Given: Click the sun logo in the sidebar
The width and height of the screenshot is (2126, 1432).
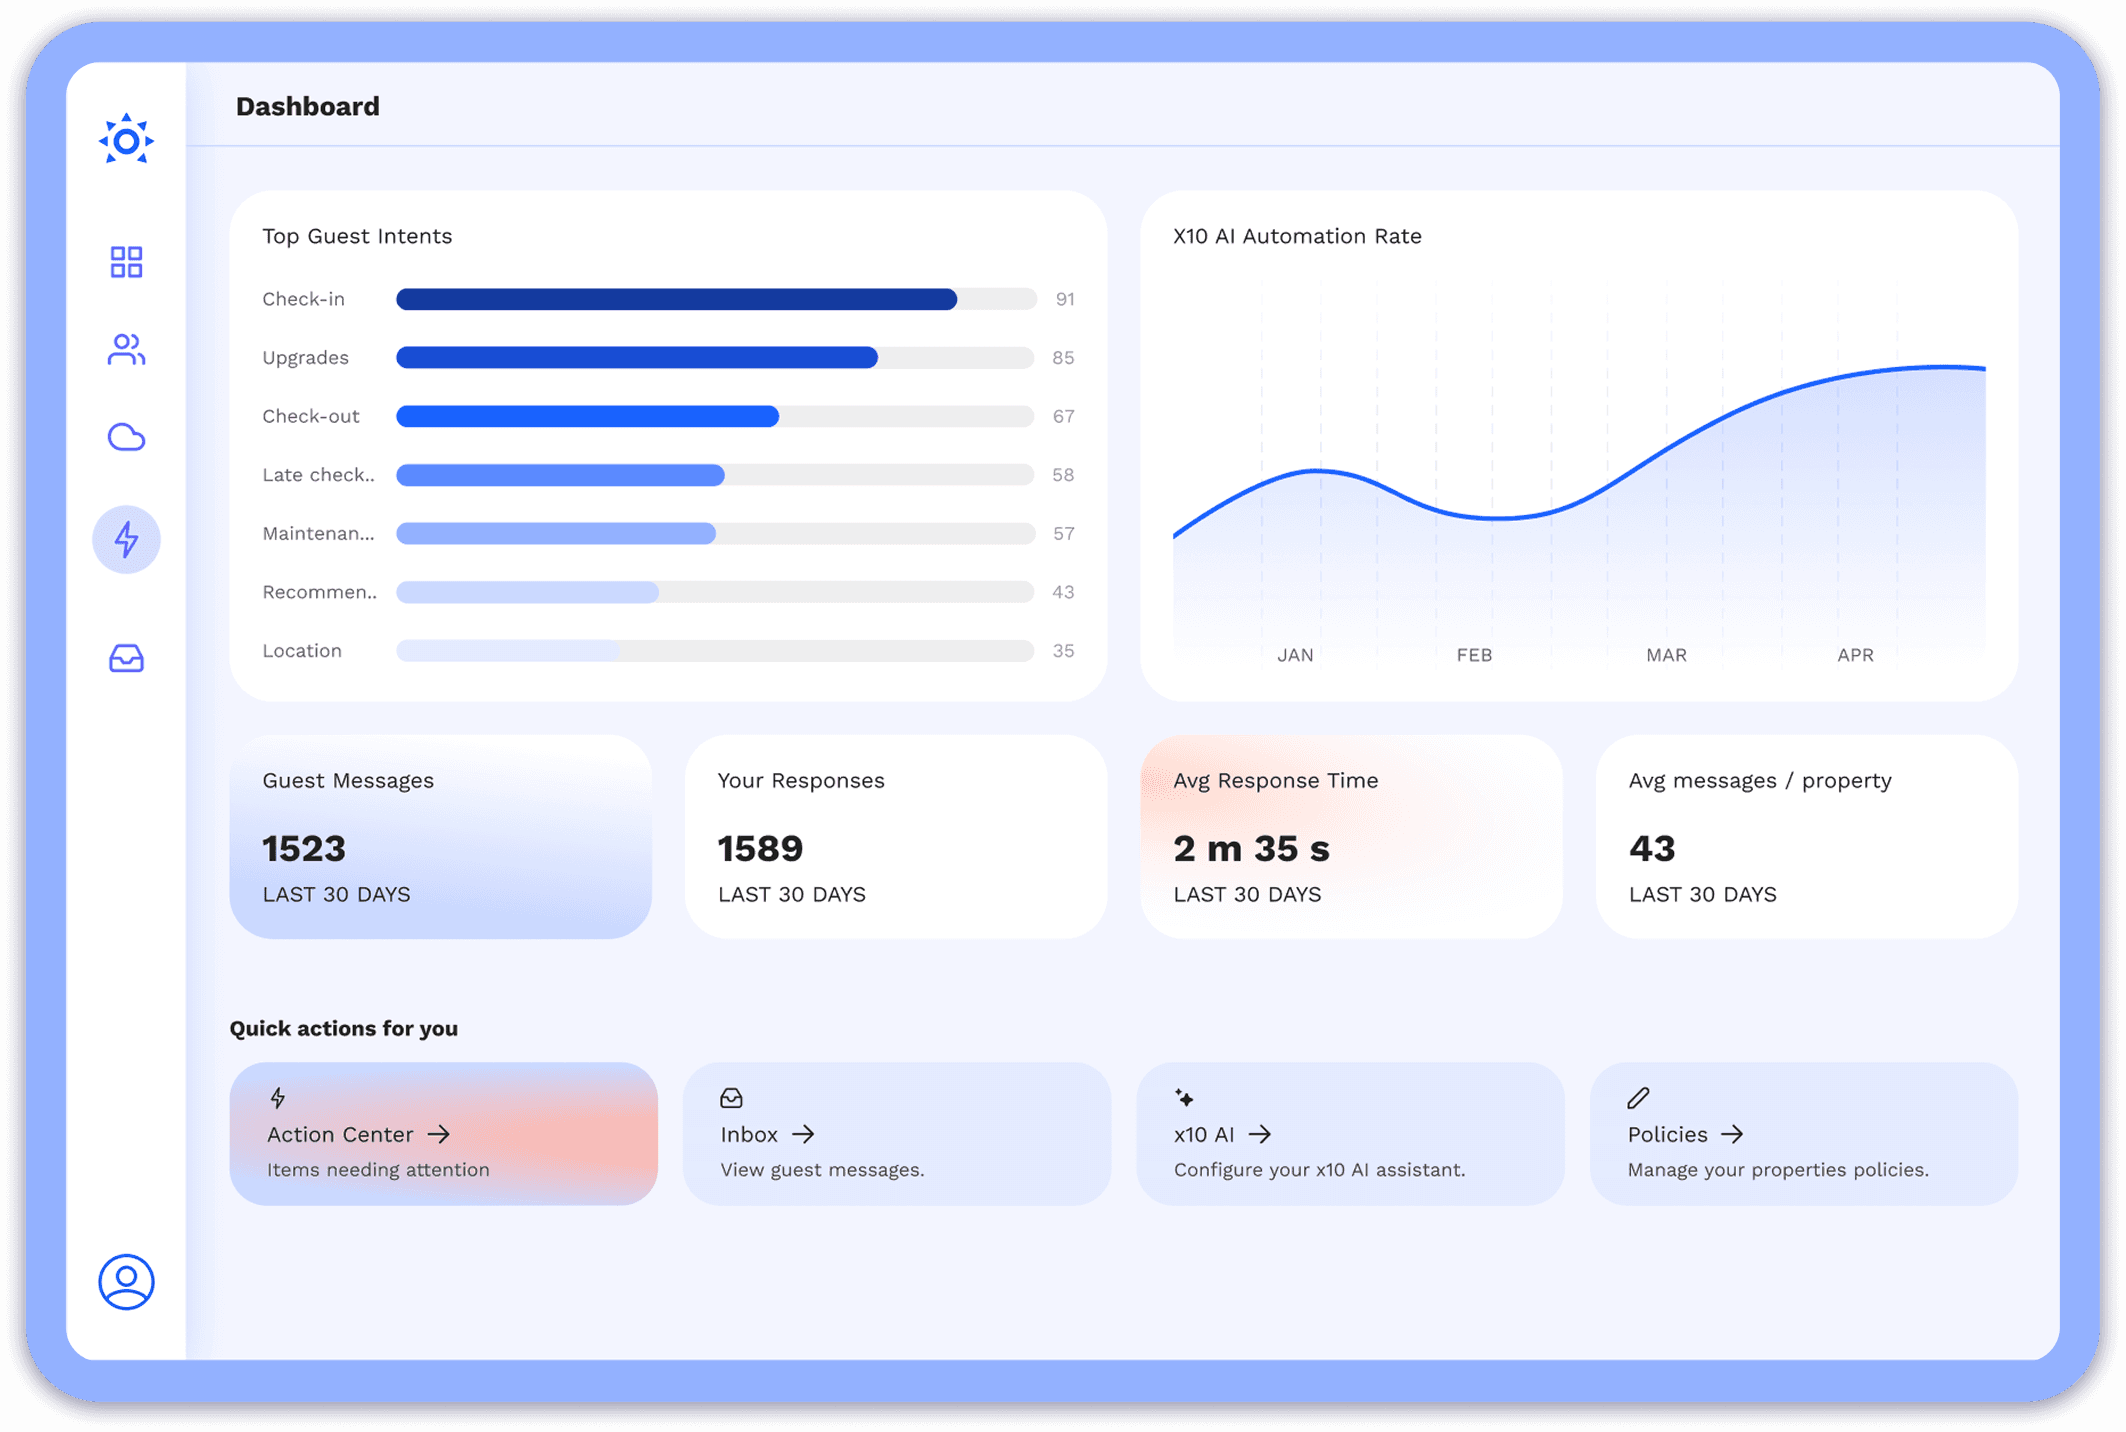Looking at the screenshot, I should click(126, 141).
